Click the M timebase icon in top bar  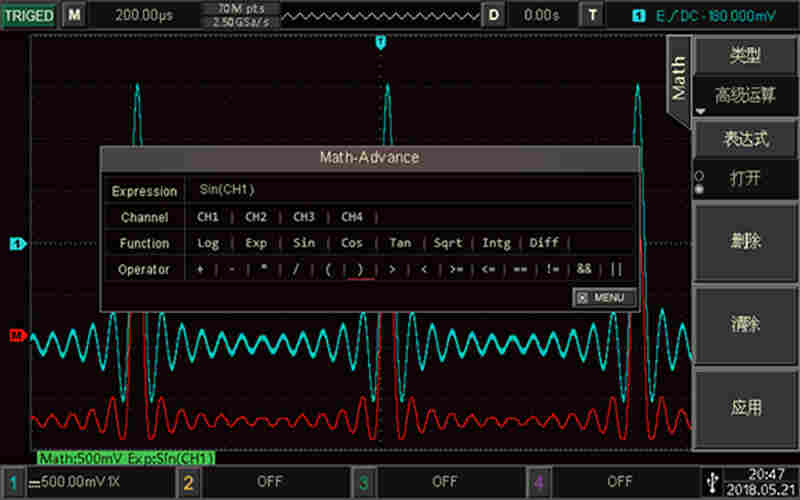75,15
